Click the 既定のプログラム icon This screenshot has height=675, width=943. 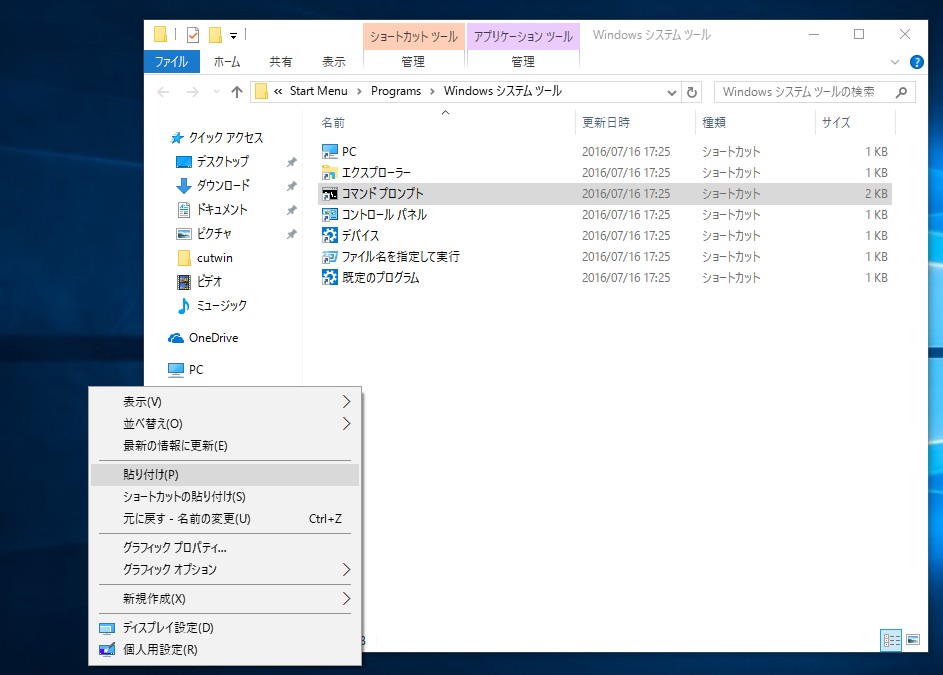[330, 278]
